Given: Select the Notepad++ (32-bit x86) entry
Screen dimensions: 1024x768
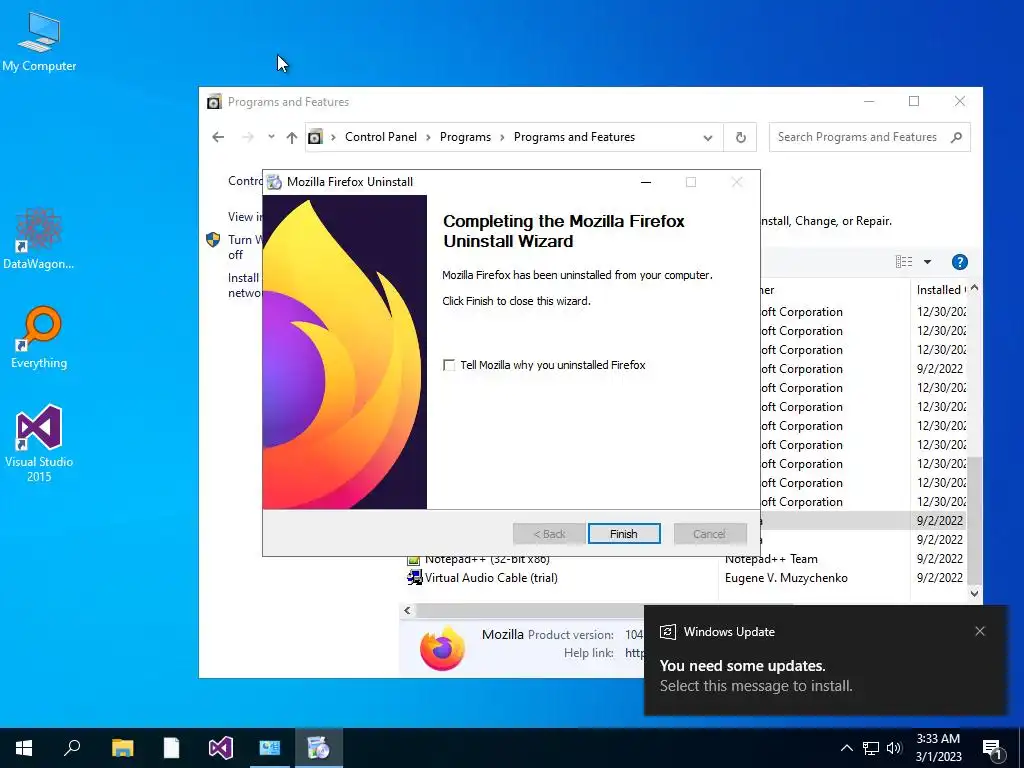Looking at the screenshot, I should pyautogui.click(x=487, y=560).
